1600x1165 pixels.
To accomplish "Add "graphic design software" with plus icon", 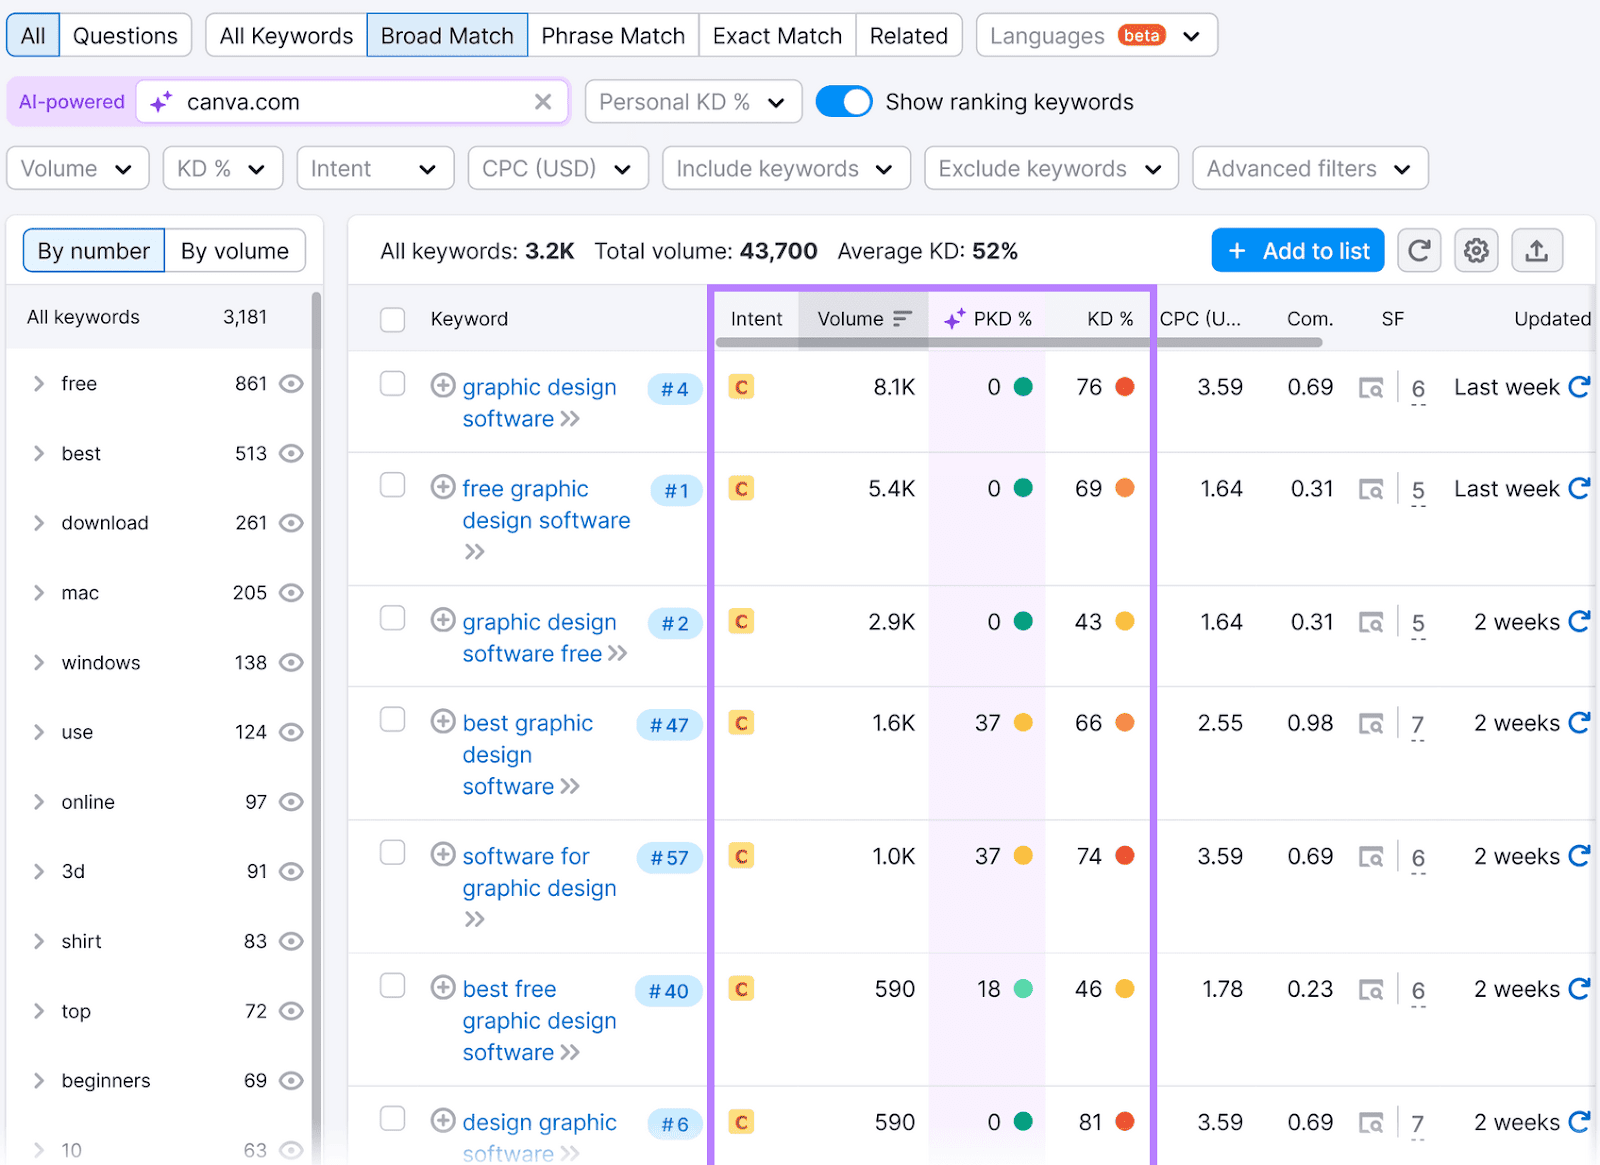I will point(443,385).
